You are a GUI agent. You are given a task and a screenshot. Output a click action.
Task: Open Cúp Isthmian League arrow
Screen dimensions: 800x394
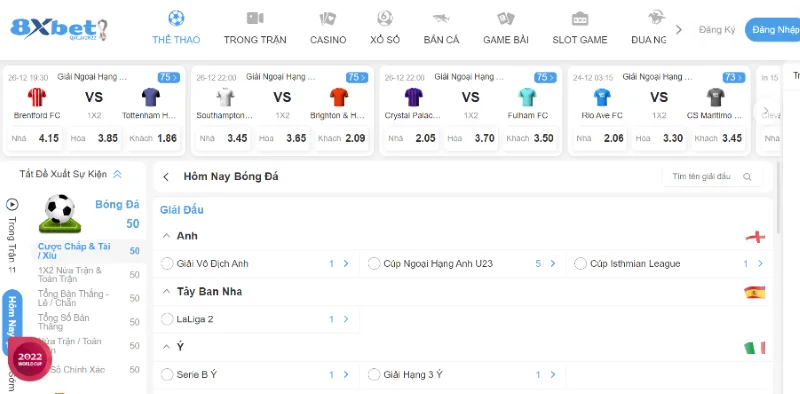coord(760,264)
